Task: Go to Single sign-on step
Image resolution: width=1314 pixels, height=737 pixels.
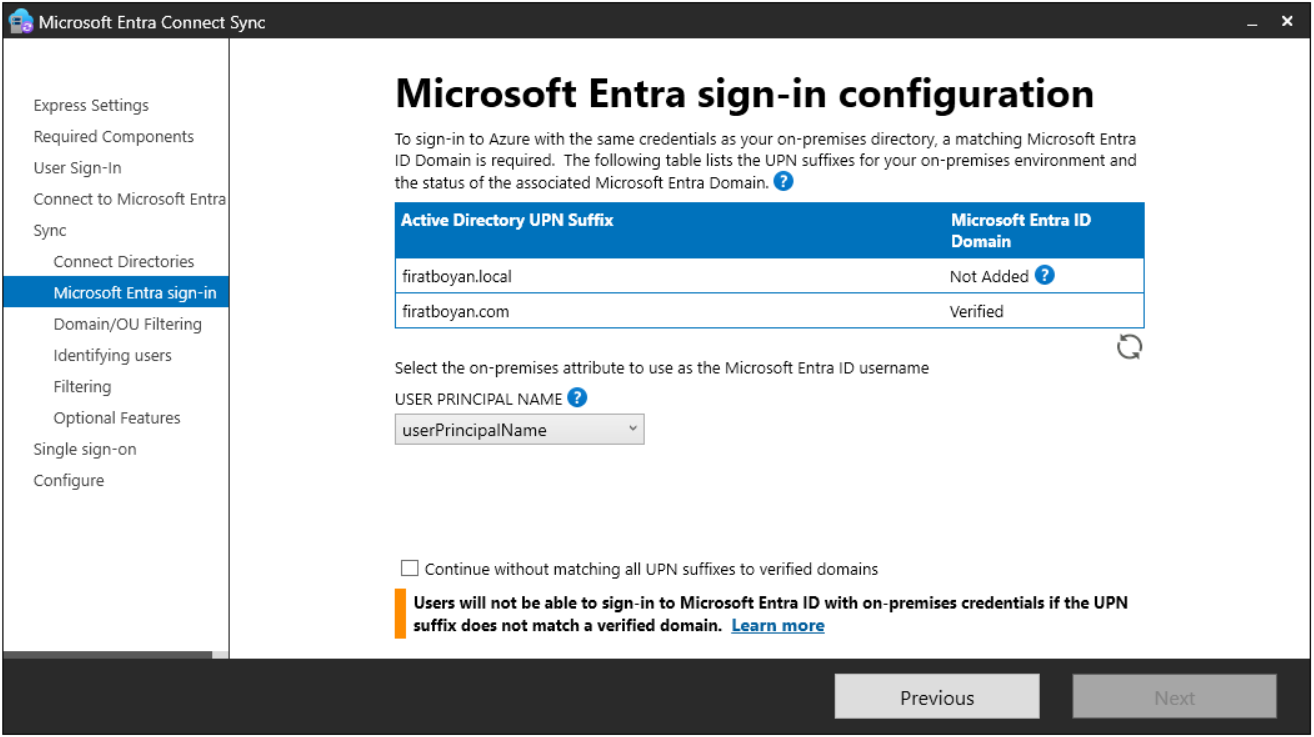Action: coord(85,449)
